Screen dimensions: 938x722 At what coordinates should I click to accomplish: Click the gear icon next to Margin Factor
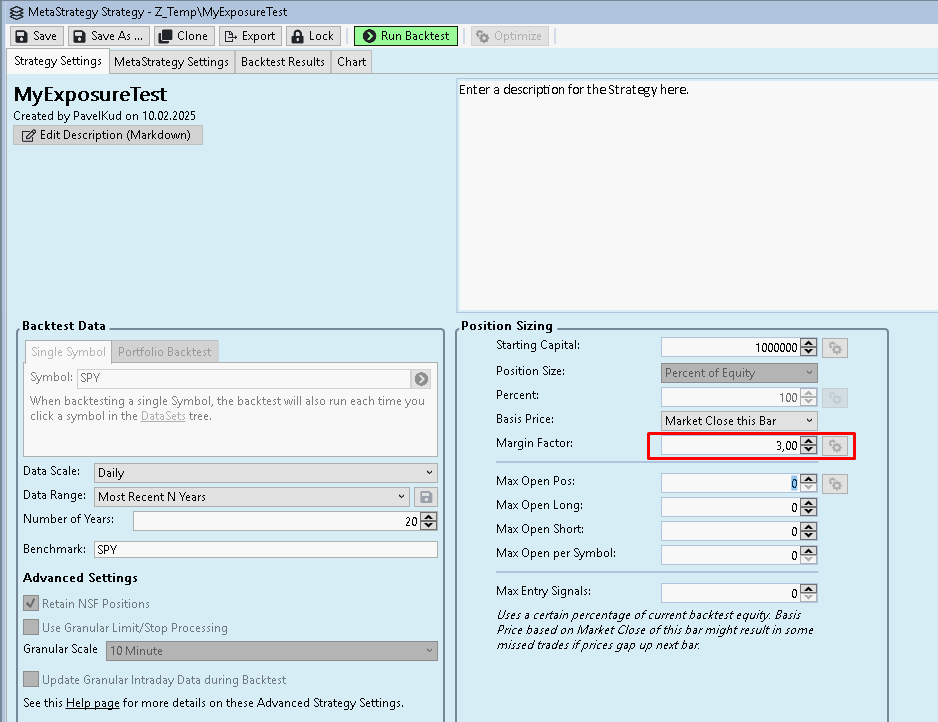(x=835, y=445)
